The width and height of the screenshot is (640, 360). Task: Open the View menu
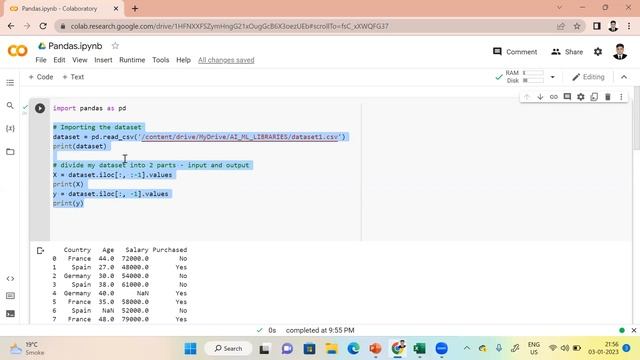(80, 60)
